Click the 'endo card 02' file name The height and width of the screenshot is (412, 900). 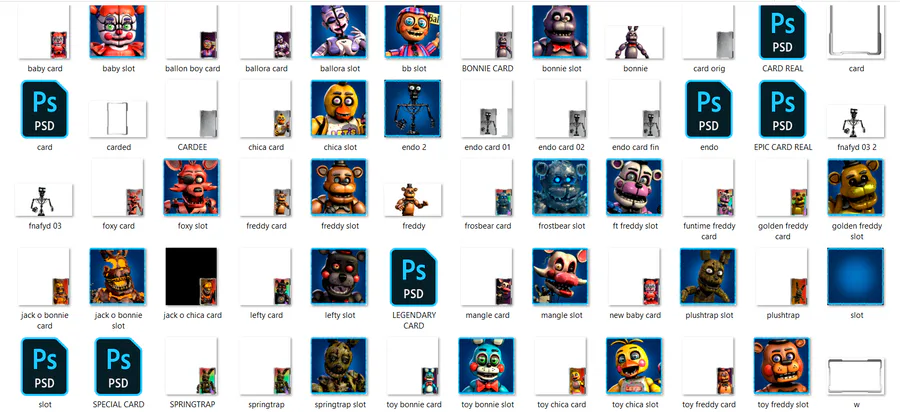pos(561,147)
